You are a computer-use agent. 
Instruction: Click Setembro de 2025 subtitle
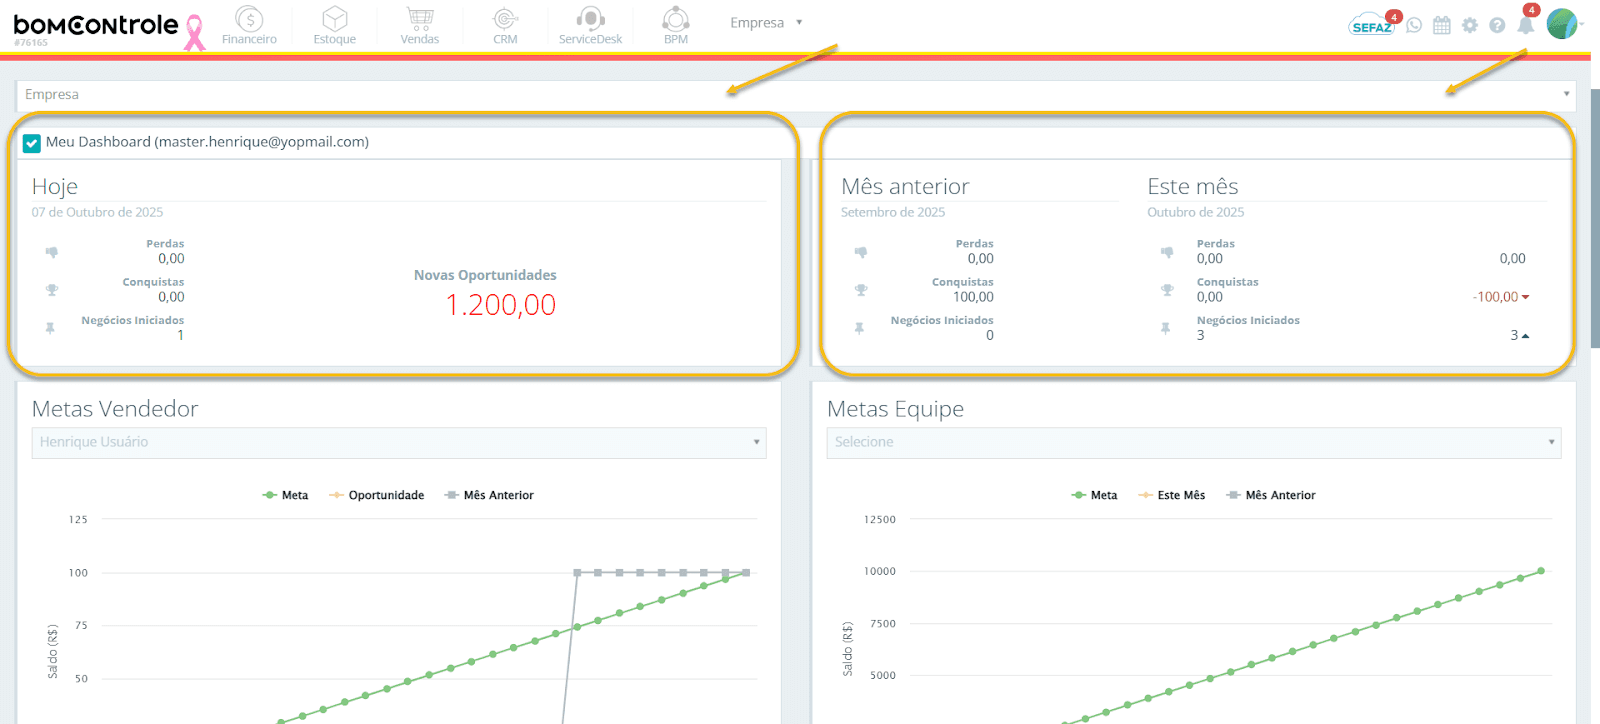(x=893, y=212)
